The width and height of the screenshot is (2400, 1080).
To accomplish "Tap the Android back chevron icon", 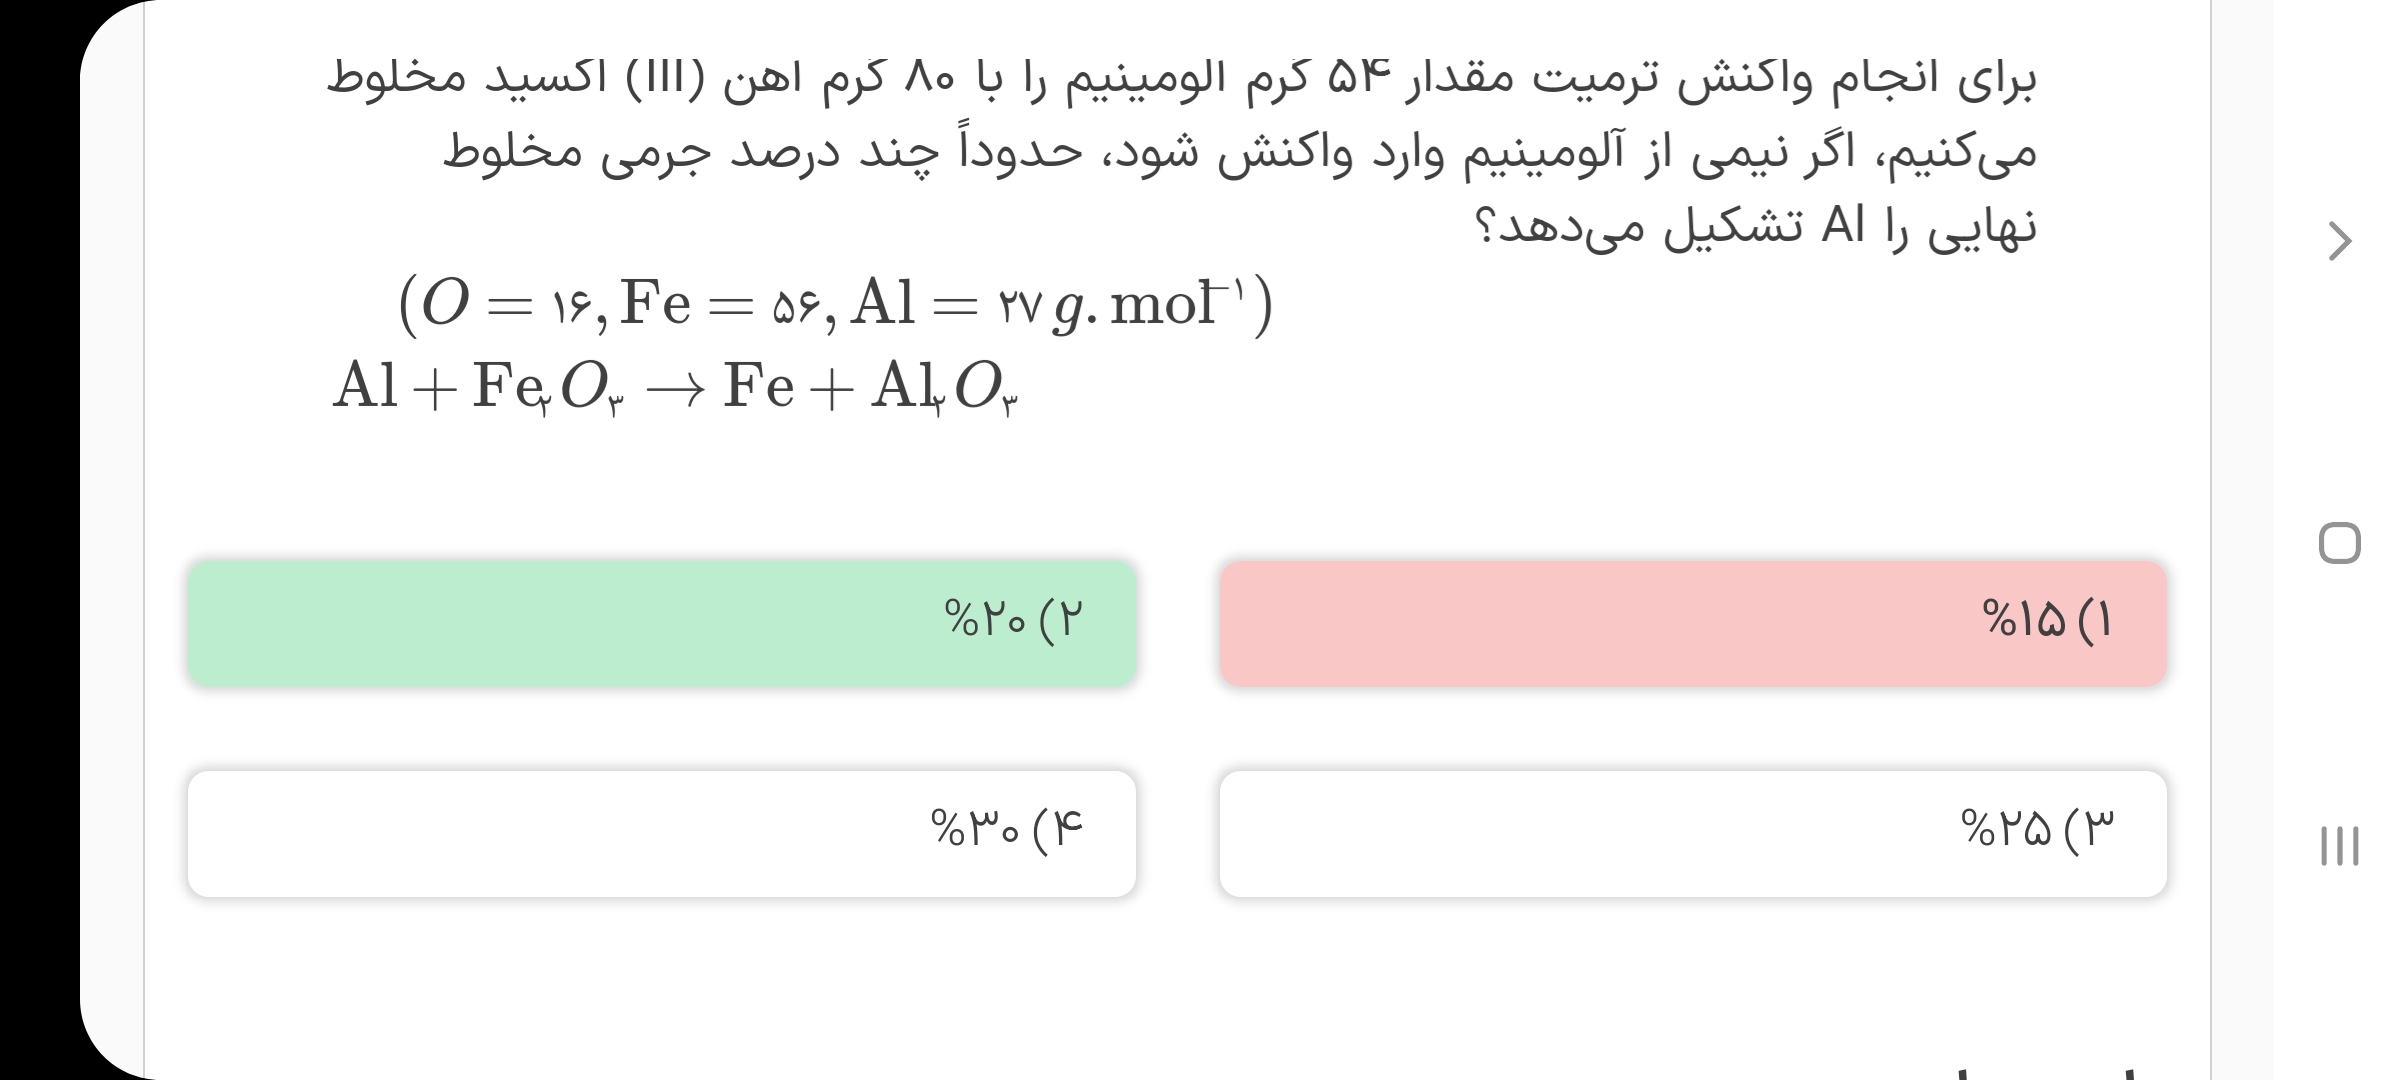I will click(2339, 241).
